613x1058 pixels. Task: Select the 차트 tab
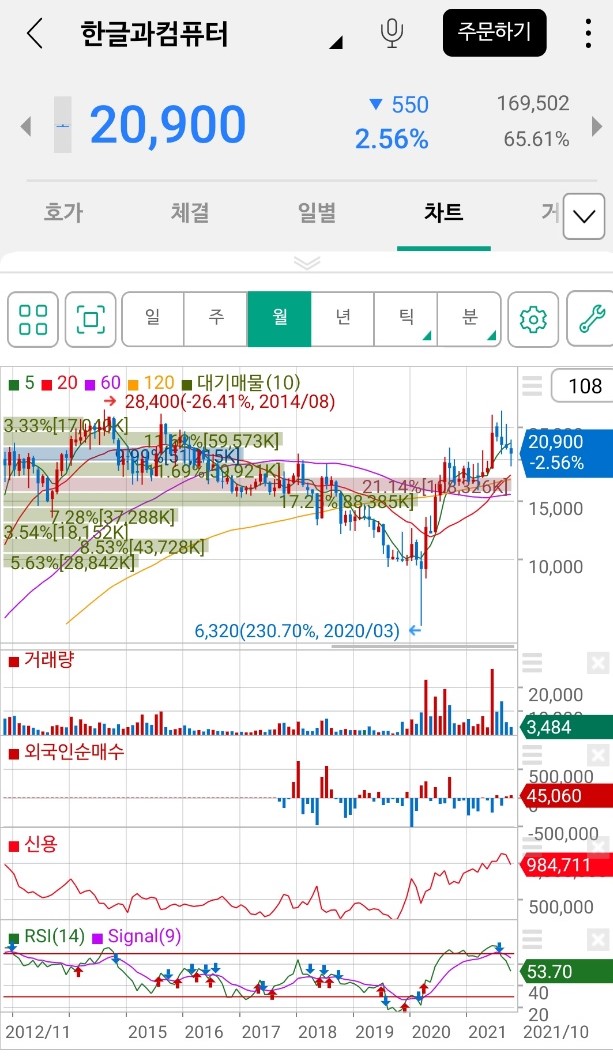tap(444, 213)
